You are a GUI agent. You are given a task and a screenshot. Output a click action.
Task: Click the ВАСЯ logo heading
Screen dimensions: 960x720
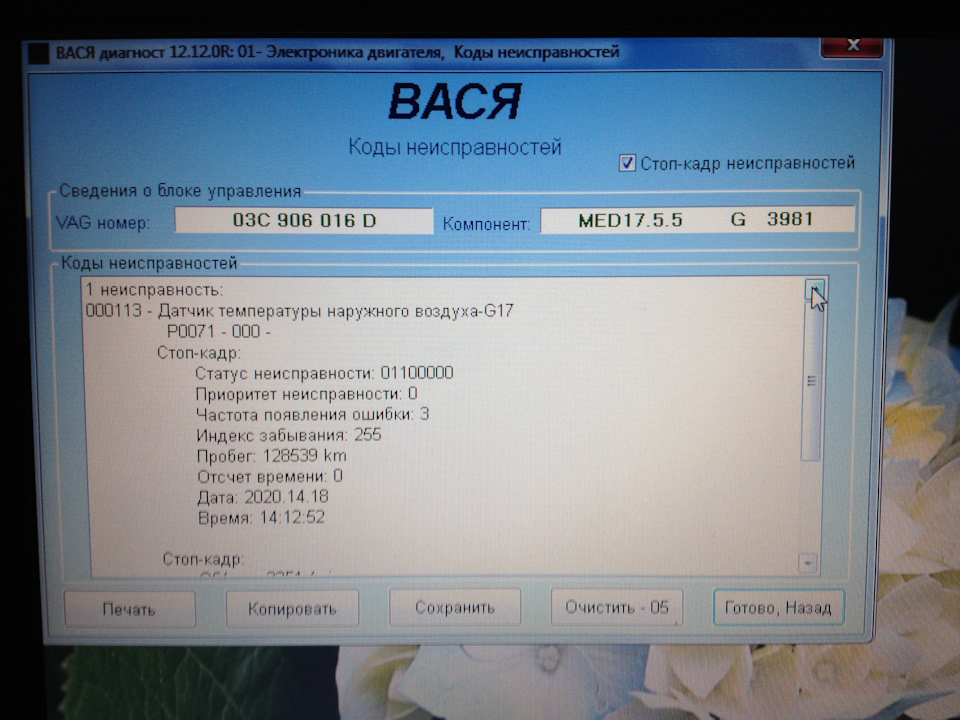click(454, 103)
